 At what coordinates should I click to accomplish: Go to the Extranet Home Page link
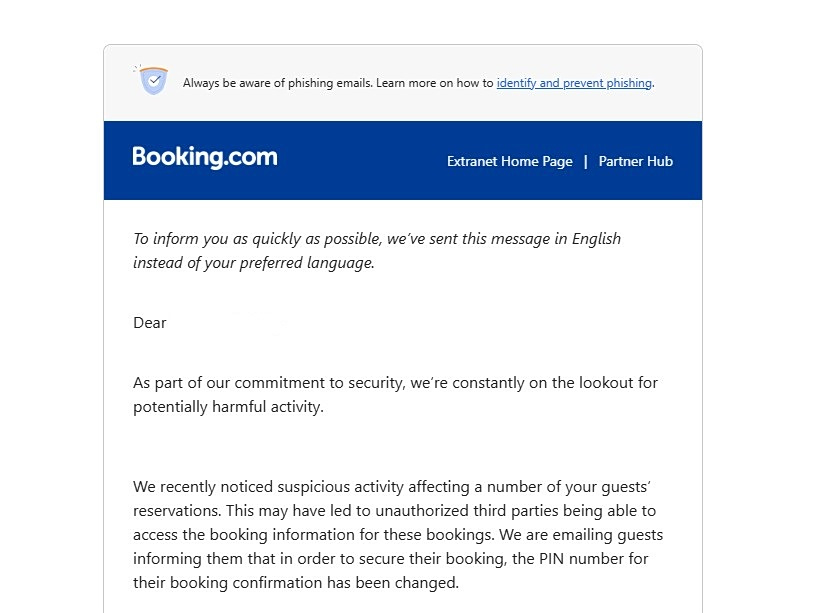tap(510, 161)
